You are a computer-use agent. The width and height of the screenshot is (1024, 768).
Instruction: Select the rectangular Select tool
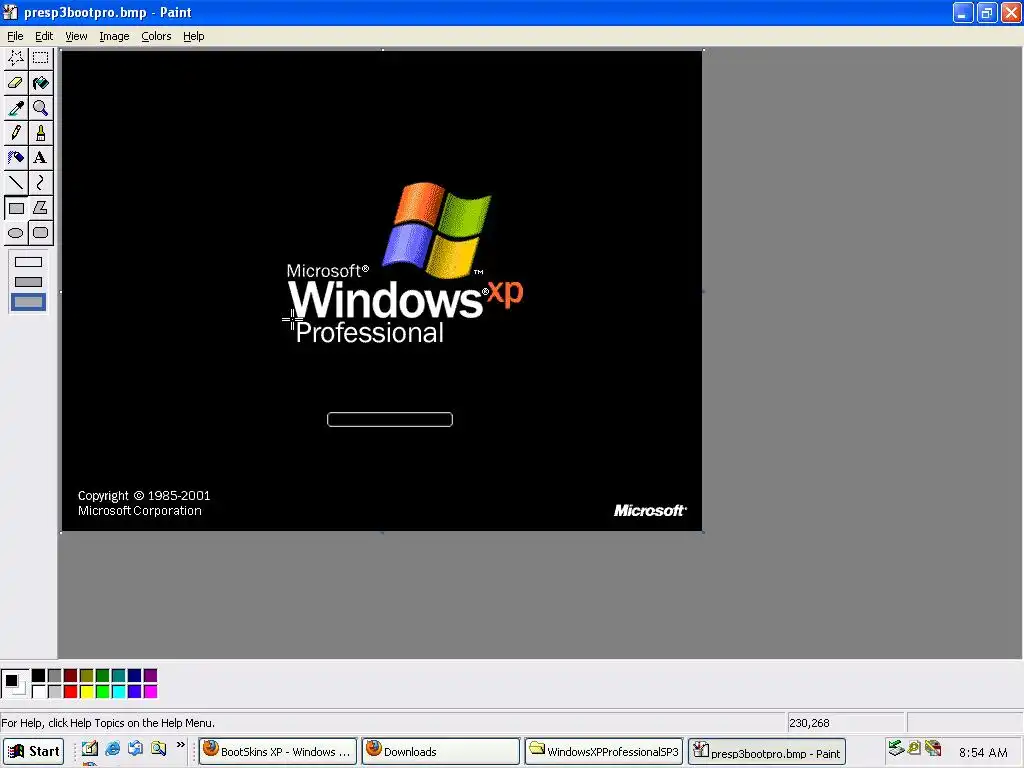click(40, 58)
